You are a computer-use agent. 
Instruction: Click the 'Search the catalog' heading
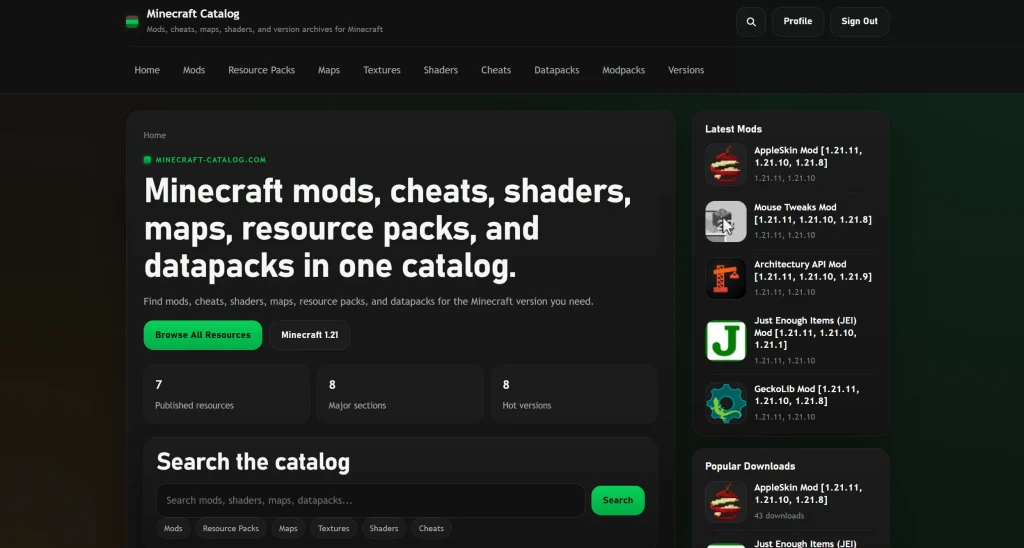click(253, 462)
